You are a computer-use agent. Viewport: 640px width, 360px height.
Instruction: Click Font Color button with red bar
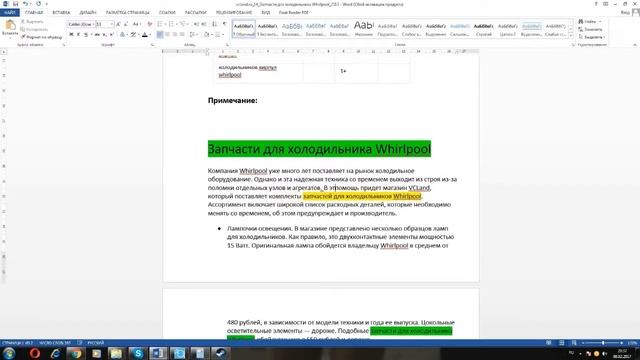[x=144, y=35]
